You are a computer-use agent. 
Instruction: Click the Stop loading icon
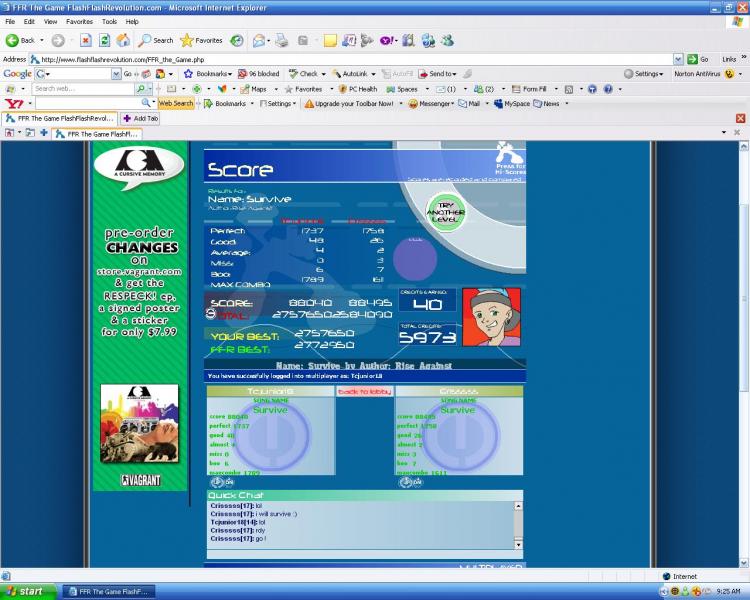85,40
